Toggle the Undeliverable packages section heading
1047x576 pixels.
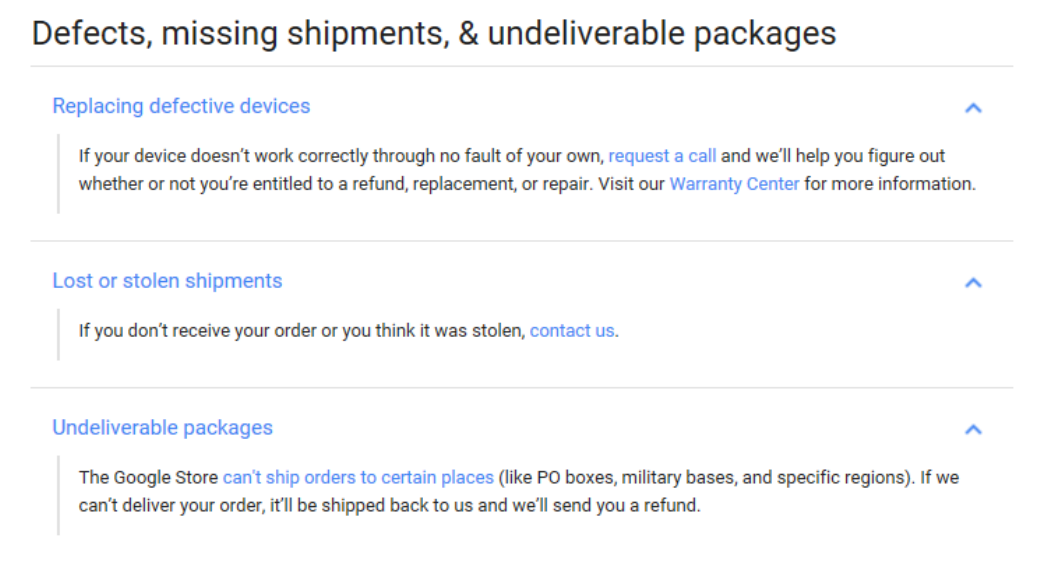click(162, 428)
